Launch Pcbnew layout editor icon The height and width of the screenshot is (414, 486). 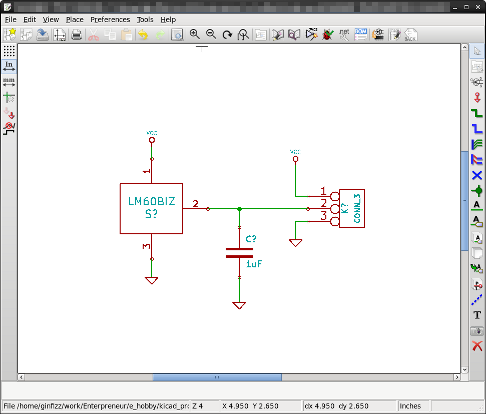point(395,35)
